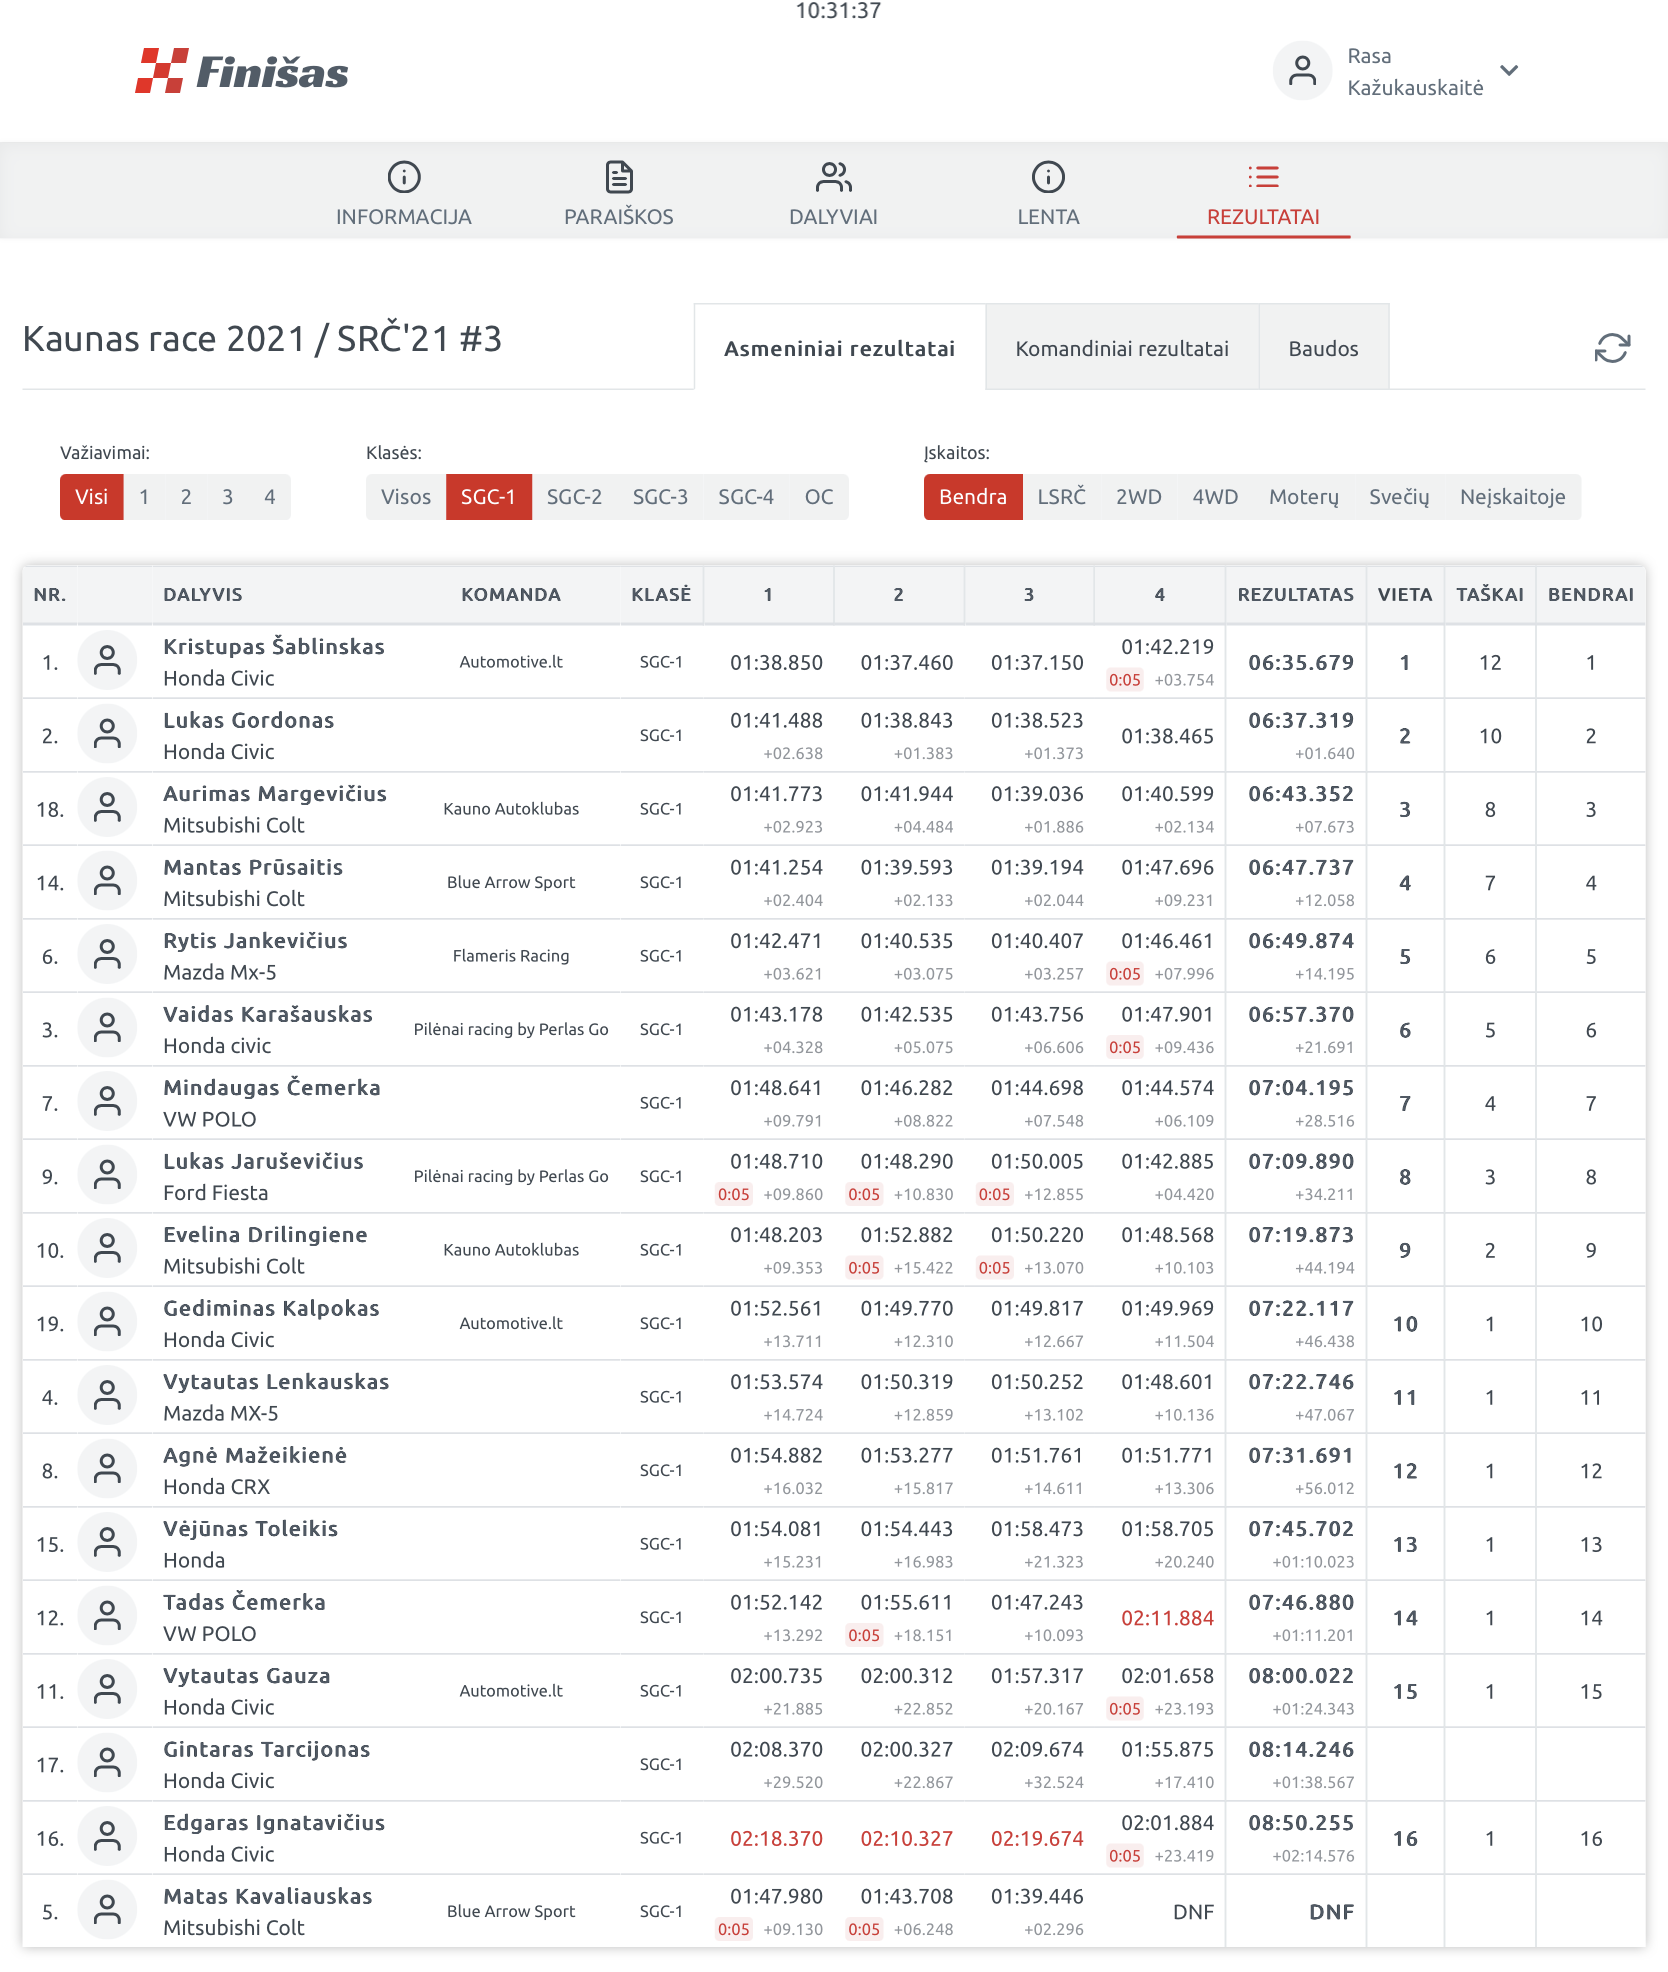Filter Važiavimai to run 4
Image resolution: width=1668 pixels, height=1972 pixels.
(x=270, y=497)
